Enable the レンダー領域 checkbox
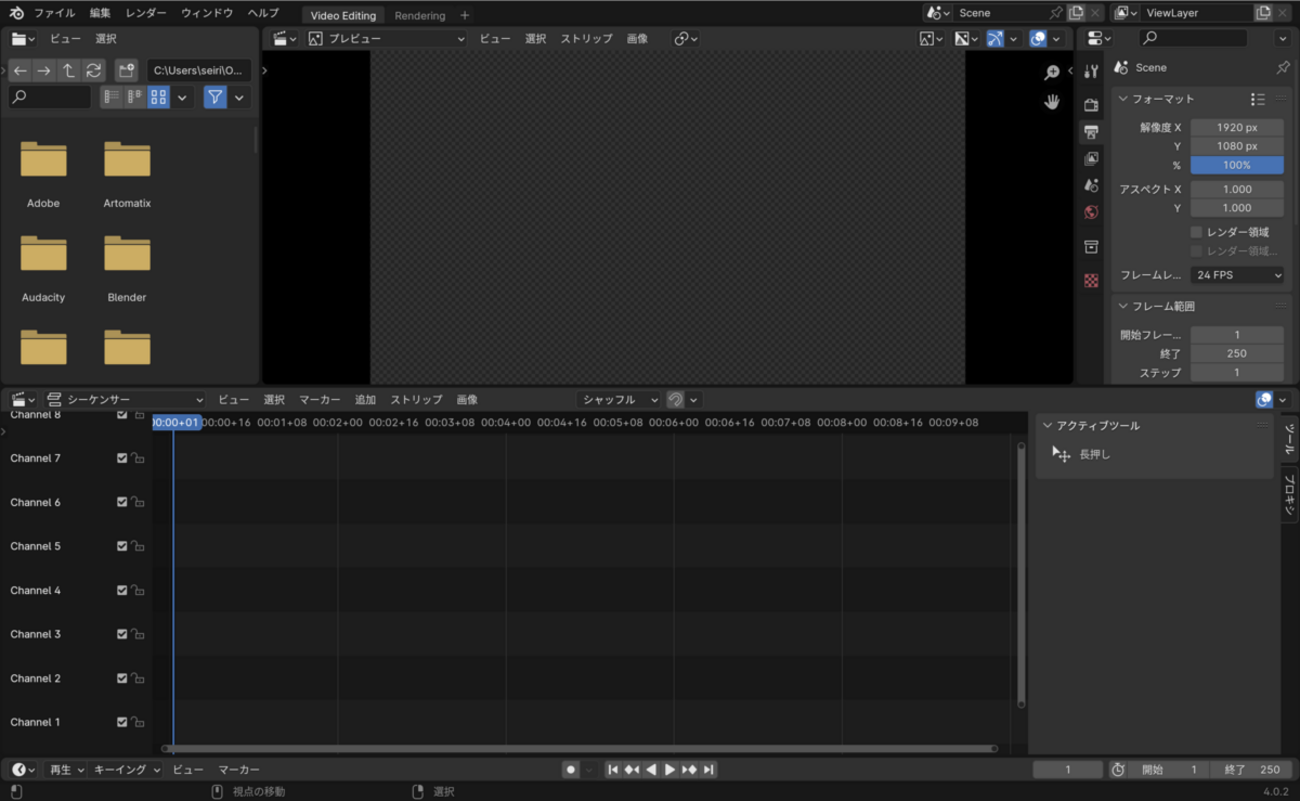1300x801 pixels. point(1196,231)
